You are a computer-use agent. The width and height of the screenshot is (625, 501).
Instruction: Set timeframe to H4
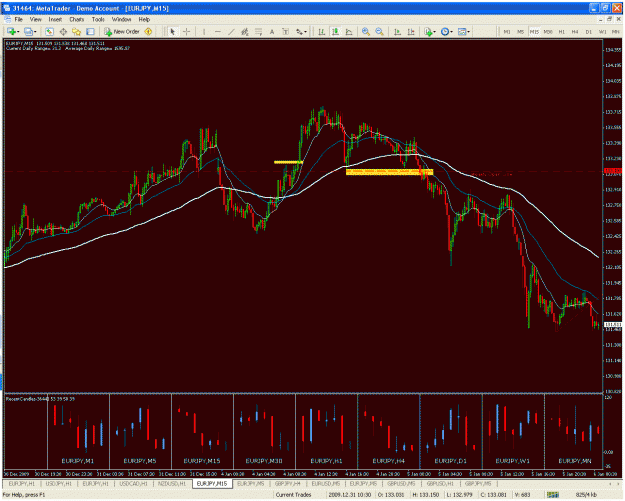click(x=575, y=31)
